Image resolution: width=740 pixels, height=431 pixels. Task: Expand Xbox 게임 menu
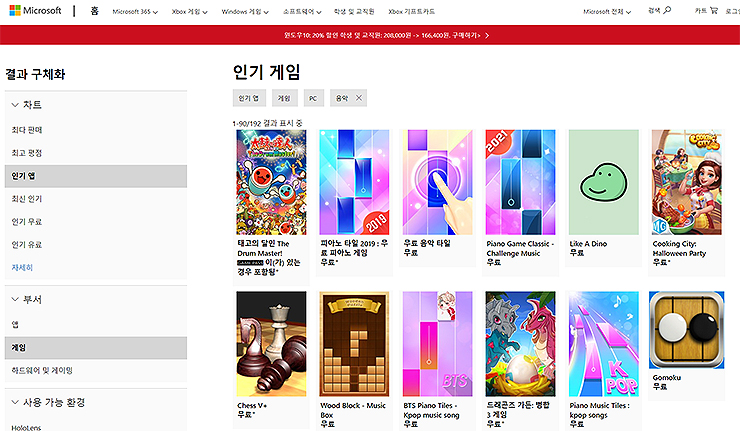tap(189, 11)
